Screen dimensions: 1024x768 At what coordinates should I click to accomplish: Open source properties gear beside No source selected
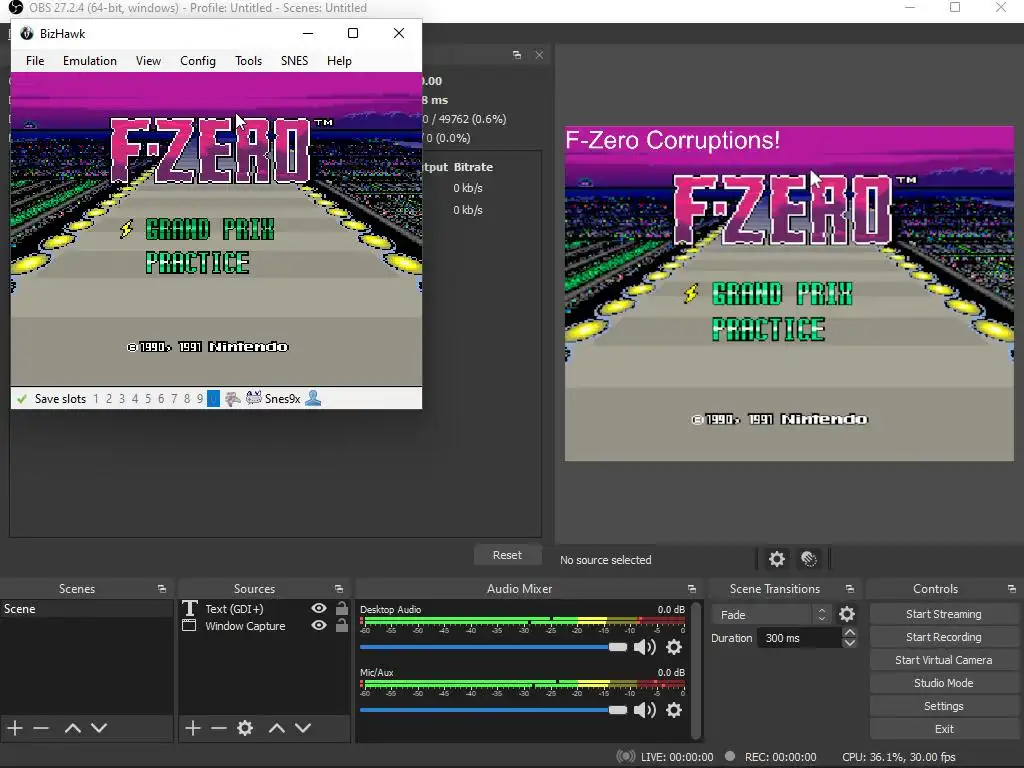point(776,559)
